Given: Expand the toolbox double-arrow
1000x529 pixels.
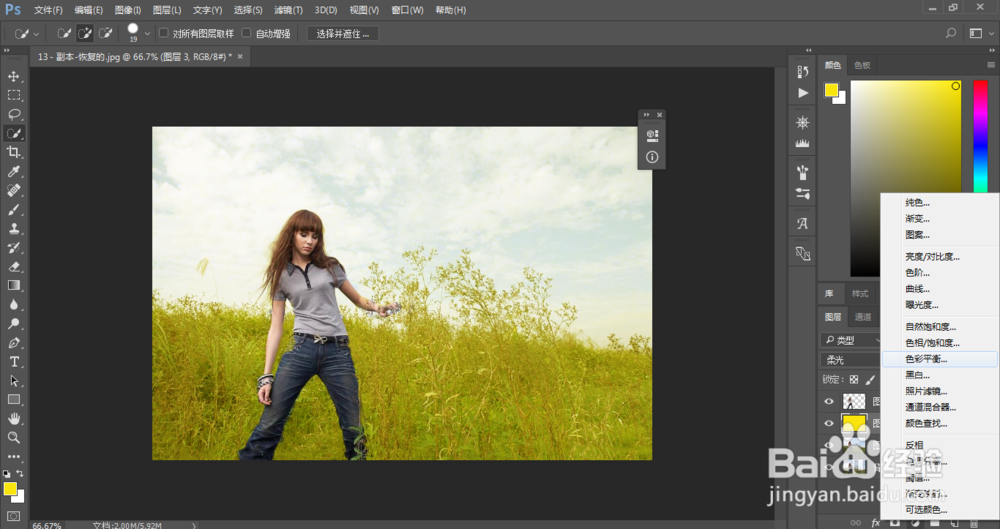Looking at the screenshot, I should click(x=7, y=50).
